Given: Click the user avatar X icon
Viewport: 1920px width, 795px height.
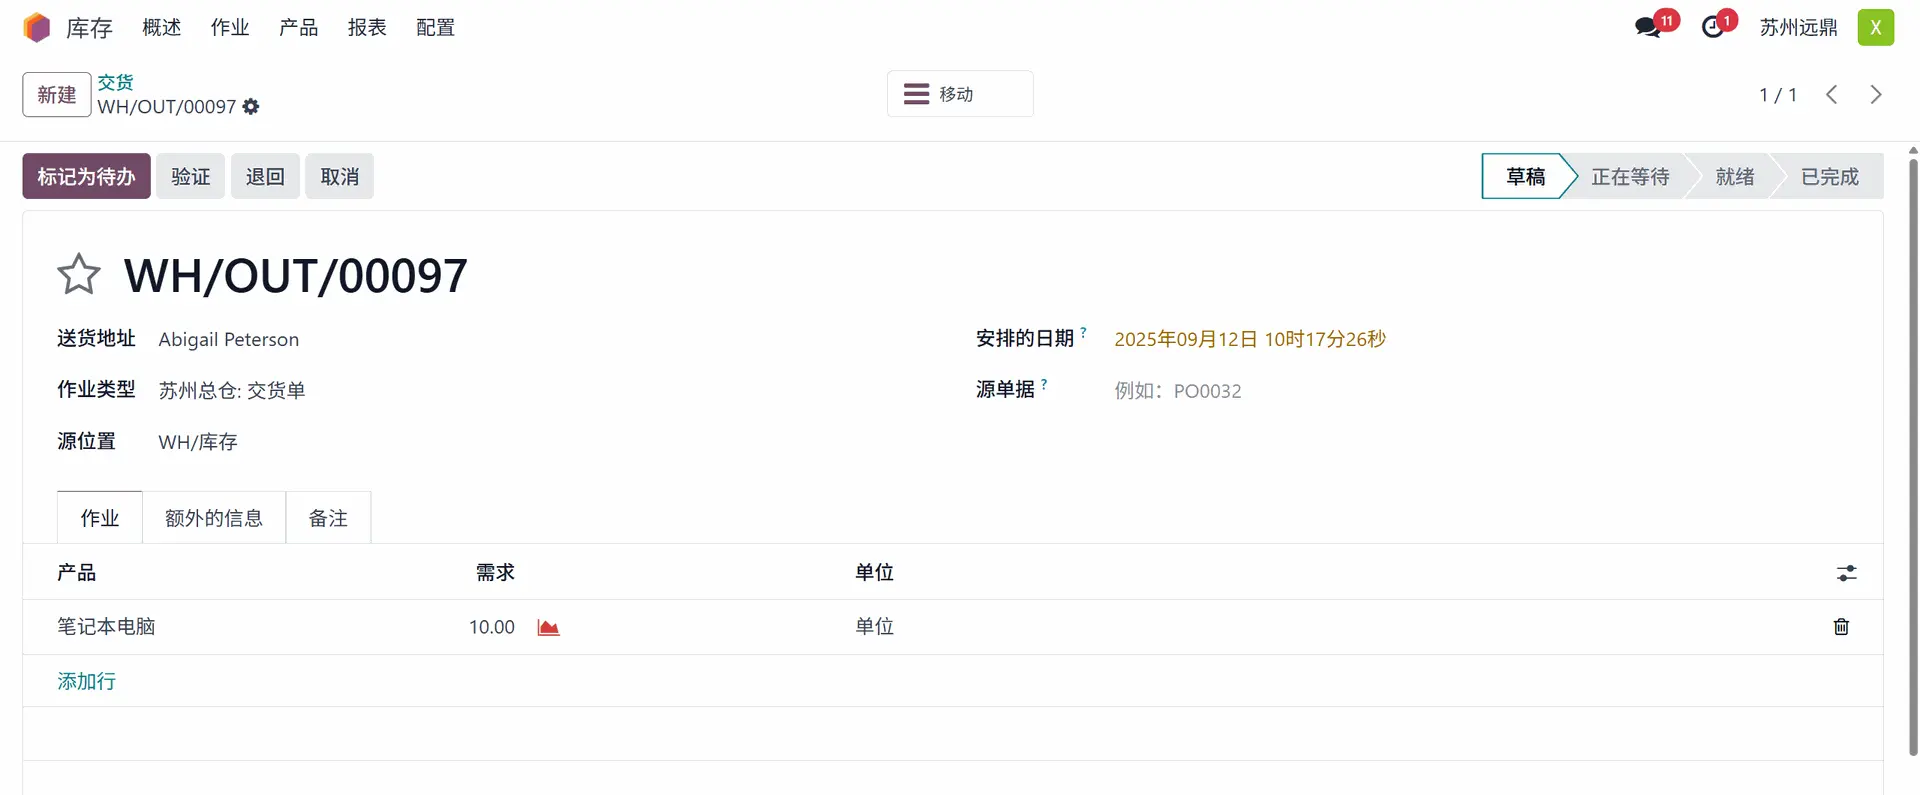Looking at the screenshot, I should (1875, 27).
